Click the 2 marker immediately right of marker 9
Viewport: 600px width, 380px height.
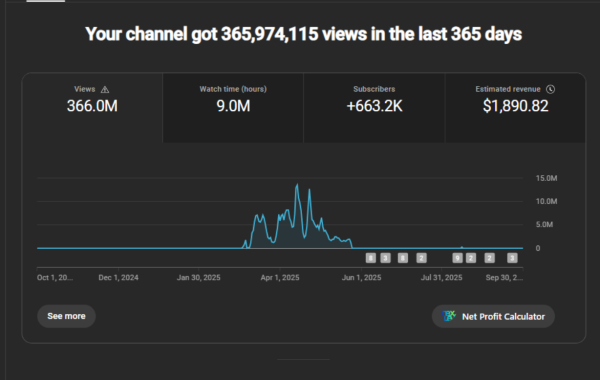point(471,258)
